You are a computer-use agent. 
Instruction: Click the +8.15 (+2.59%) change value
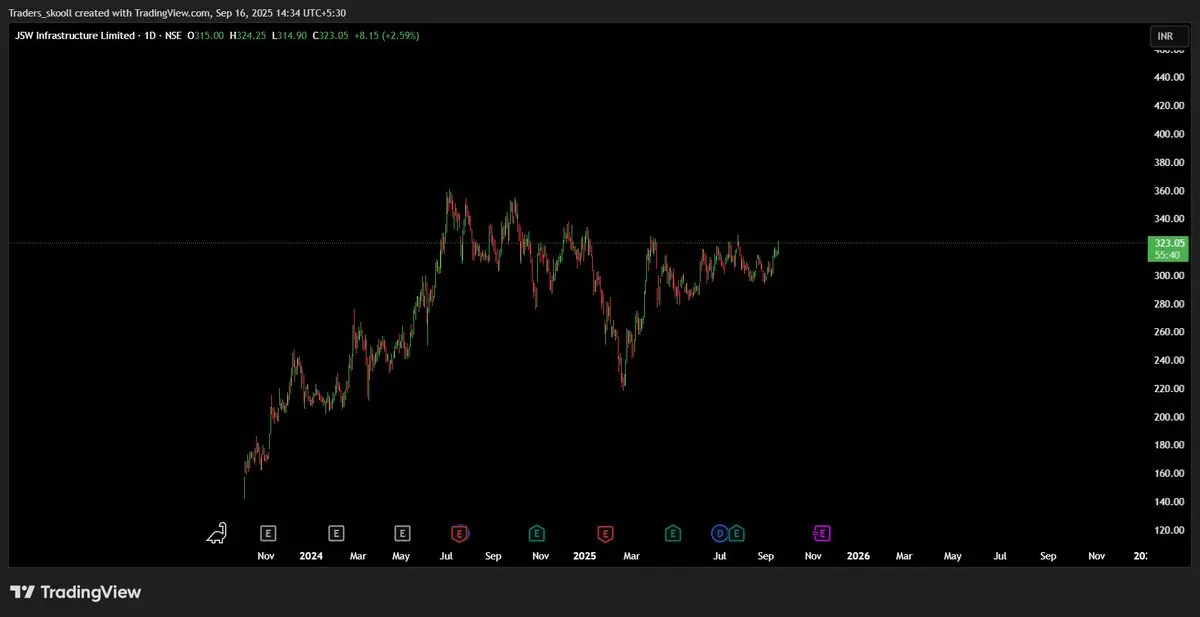tap(387, 36)
